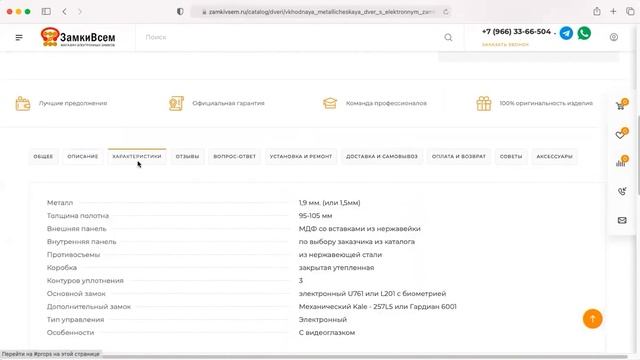640x360 pixels.
Task: Click the Safari address bar URL
Action: point(320,12)
